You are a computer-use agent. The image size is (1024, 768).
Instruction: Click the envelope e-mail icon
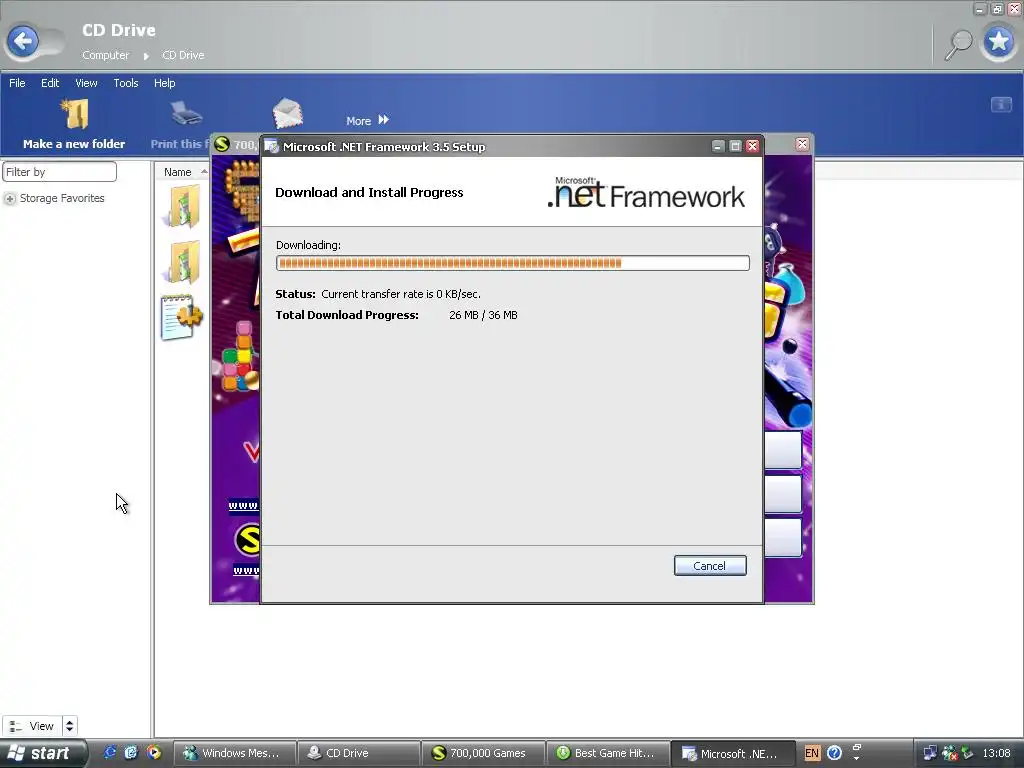point(287,114)
